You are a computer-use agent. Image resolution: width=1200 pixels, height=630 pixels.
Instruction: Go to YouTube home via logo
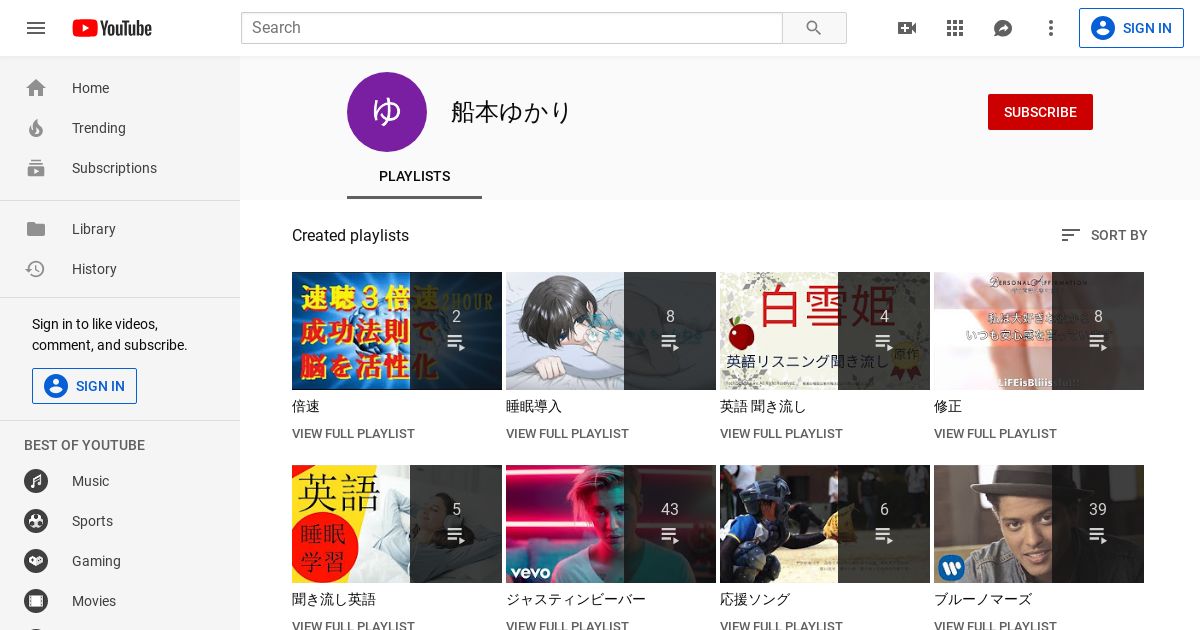[x=112, y=28]
